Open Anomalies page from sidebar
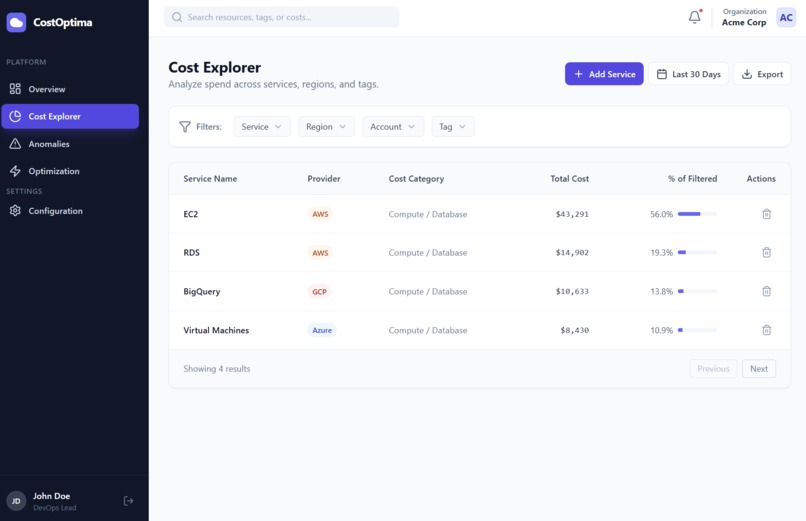The height and width of the screenshot is (521, 806). (70, 144)
